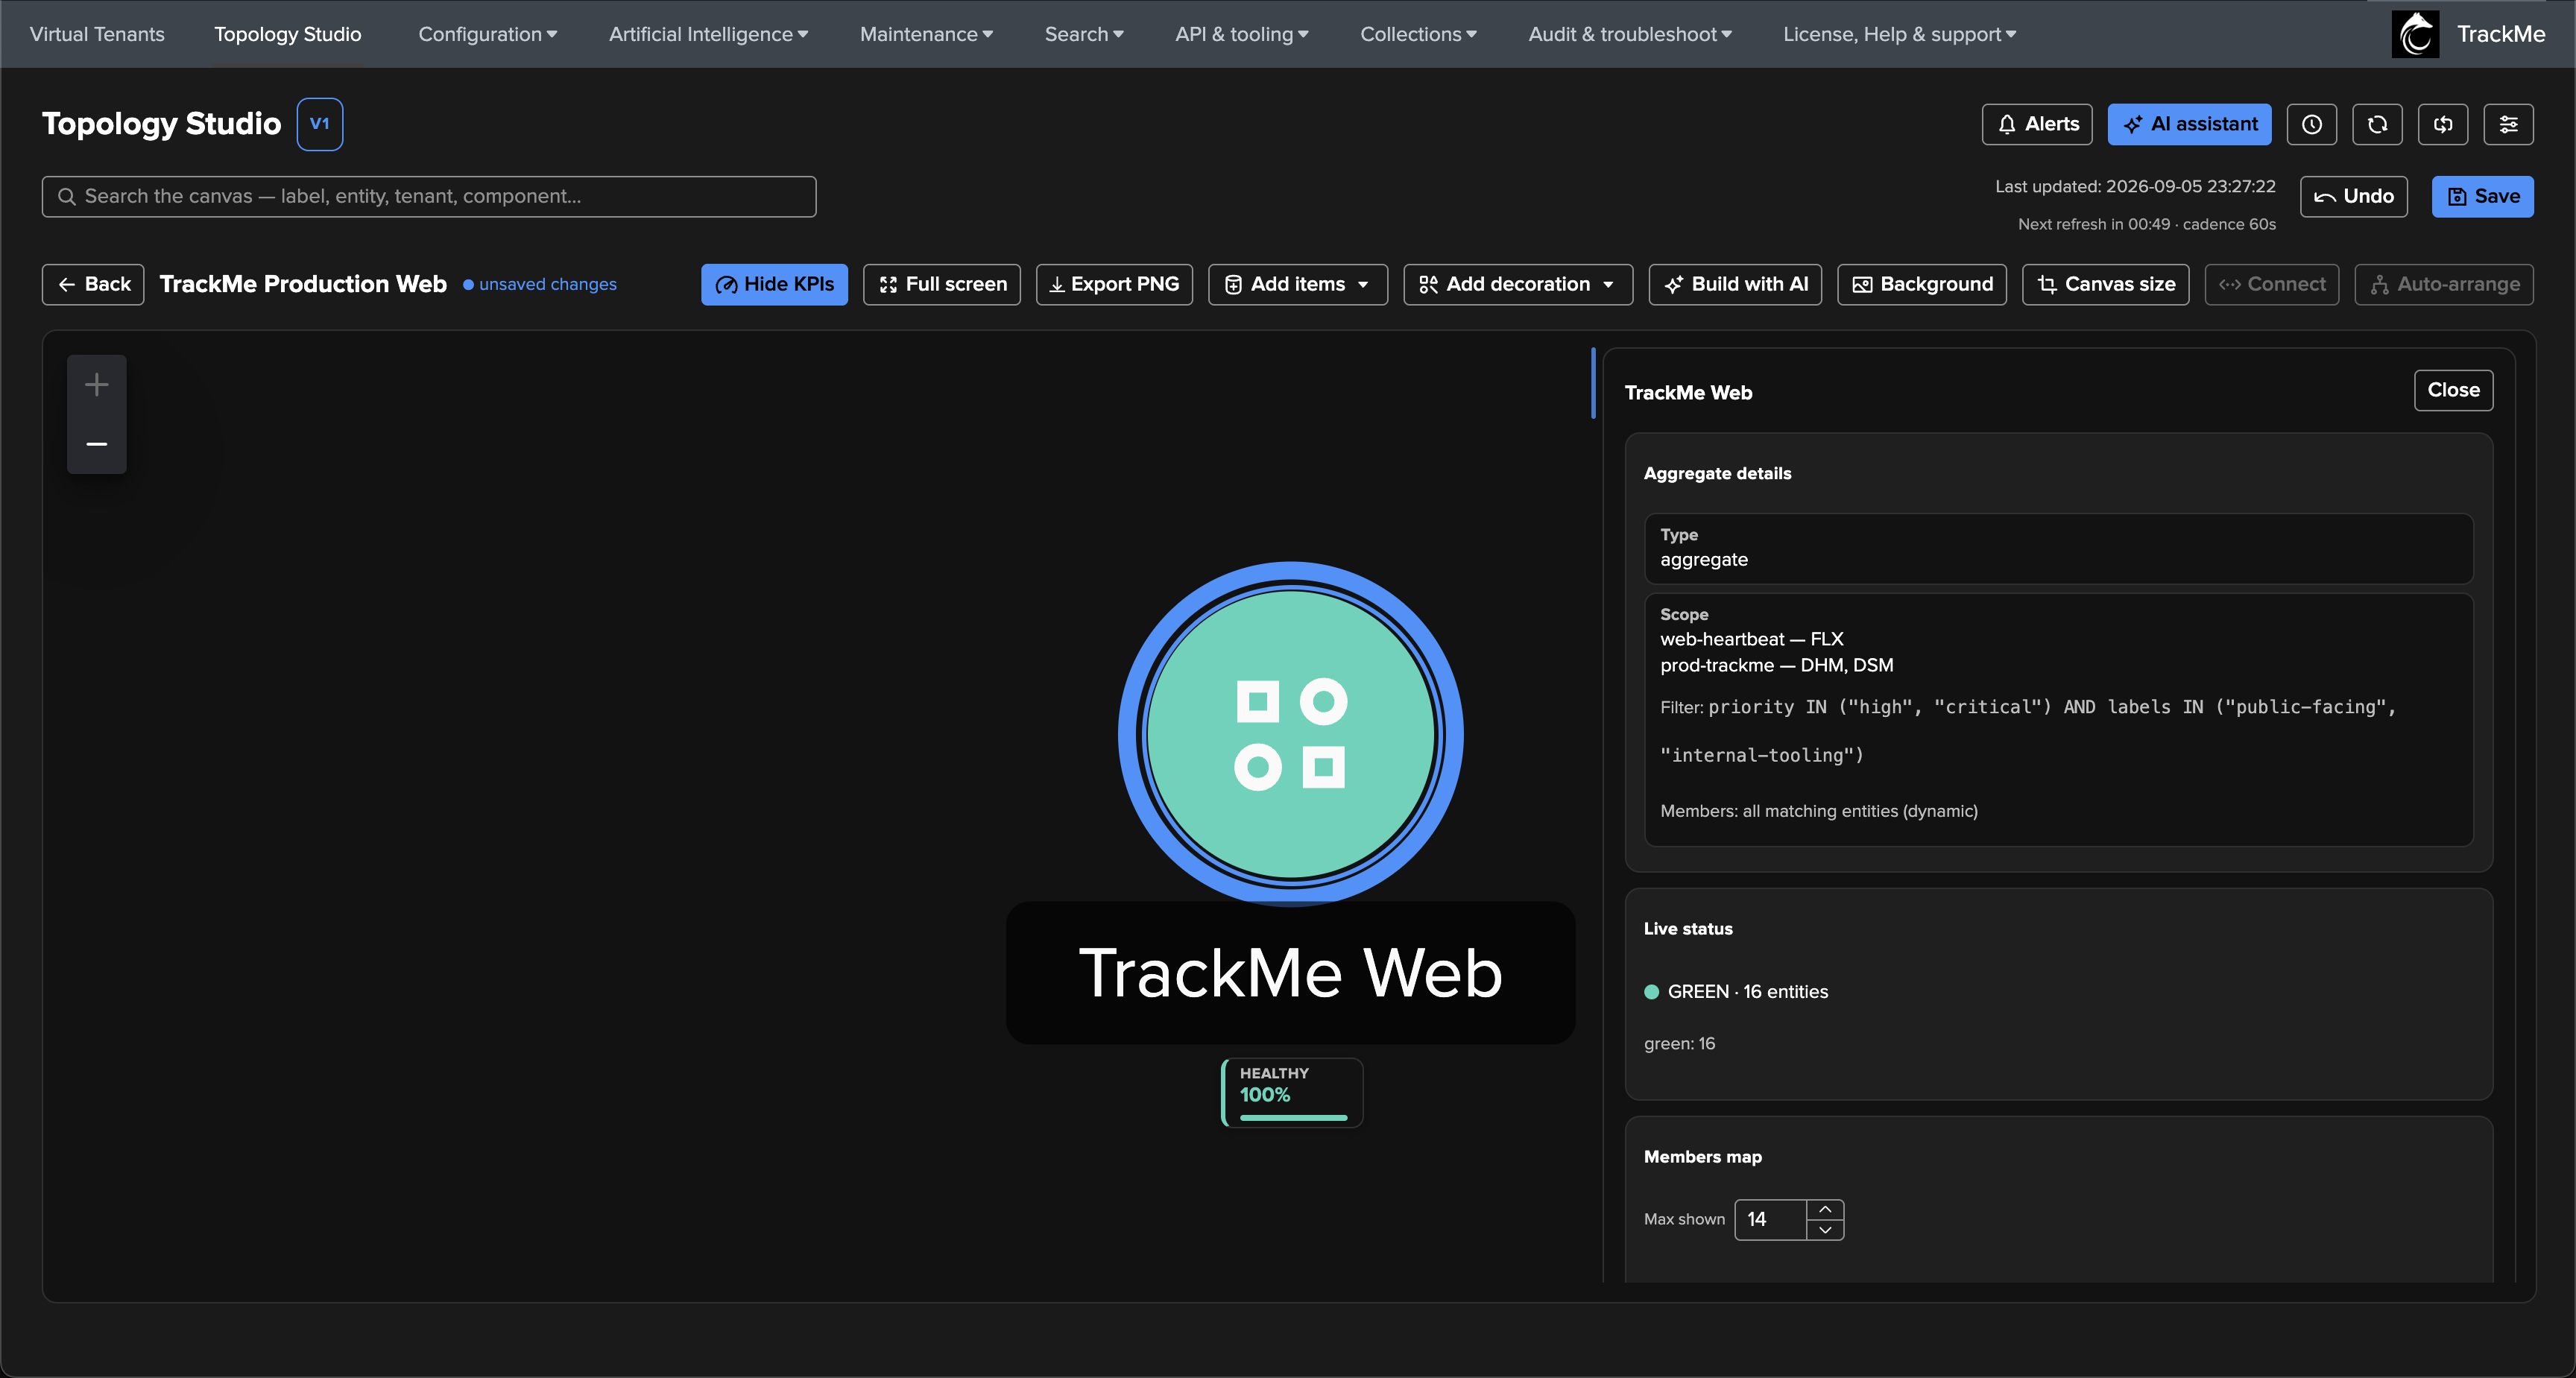
Task: Click the auto-refresh cycle icon button
Action: 2443,124
